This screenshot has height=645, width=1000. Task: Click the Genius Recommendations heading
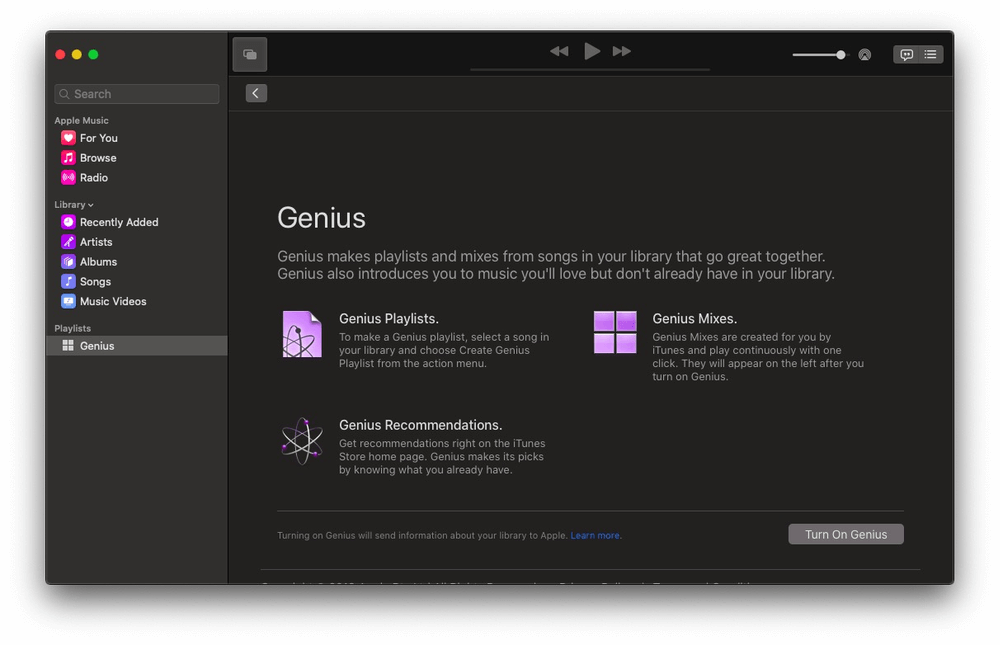pos(421,425)
